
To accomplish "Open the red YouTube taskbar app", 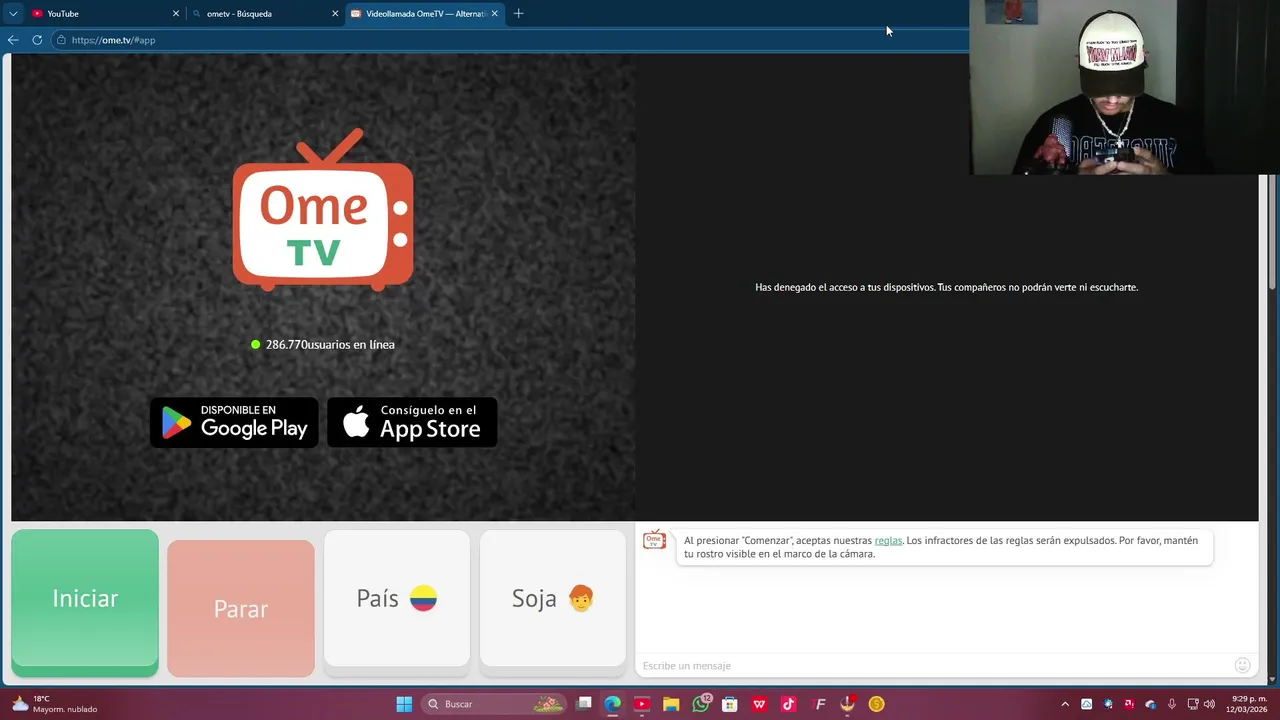I will click(x=642, y=704).
